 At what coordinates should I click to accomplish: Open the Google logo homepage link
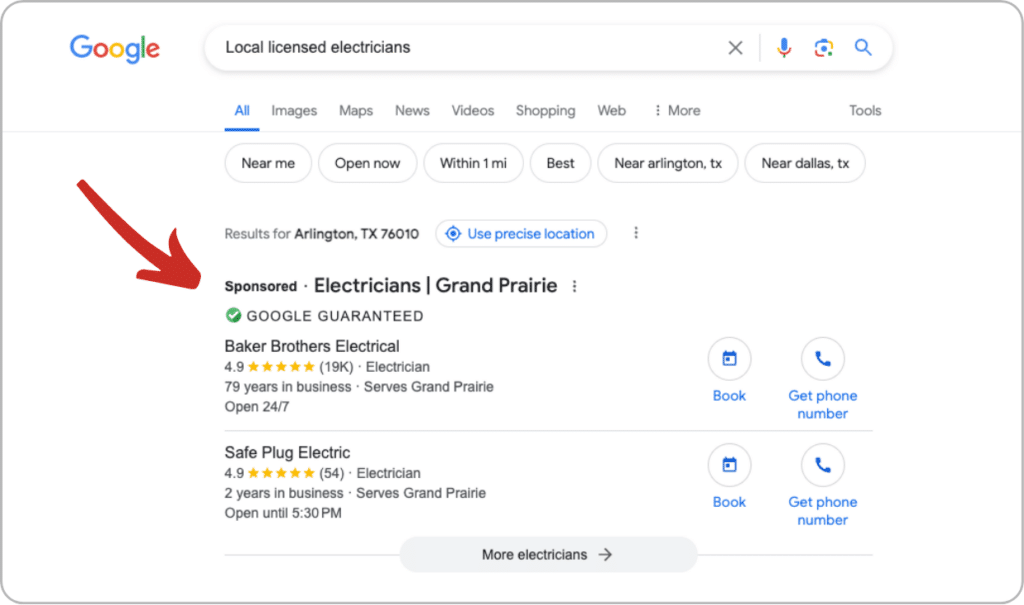(x=115, y=49)
